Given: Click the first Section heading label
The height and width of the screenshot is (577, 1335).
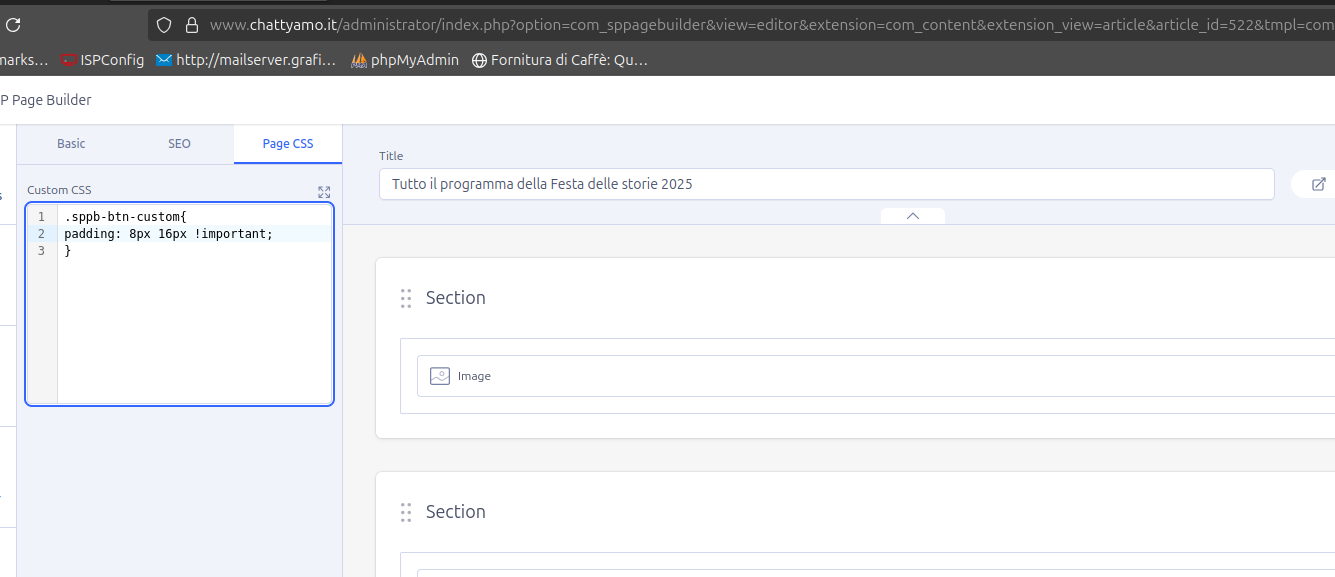Looking at the screenshot, I should [455, 298].
